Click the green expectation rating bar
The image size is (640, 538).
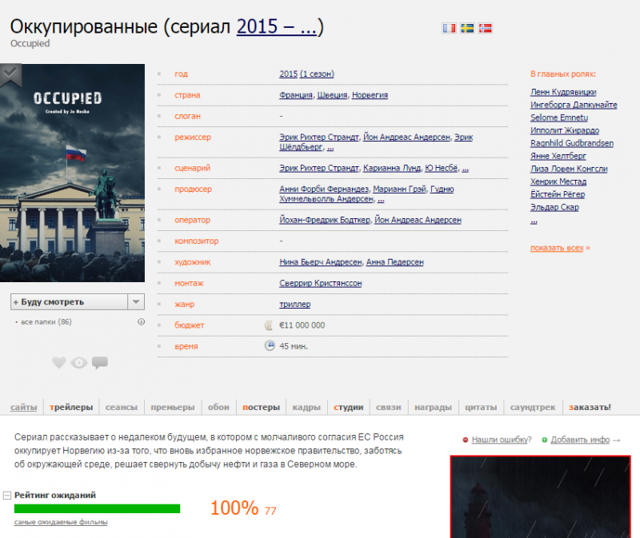click(96, 509)
